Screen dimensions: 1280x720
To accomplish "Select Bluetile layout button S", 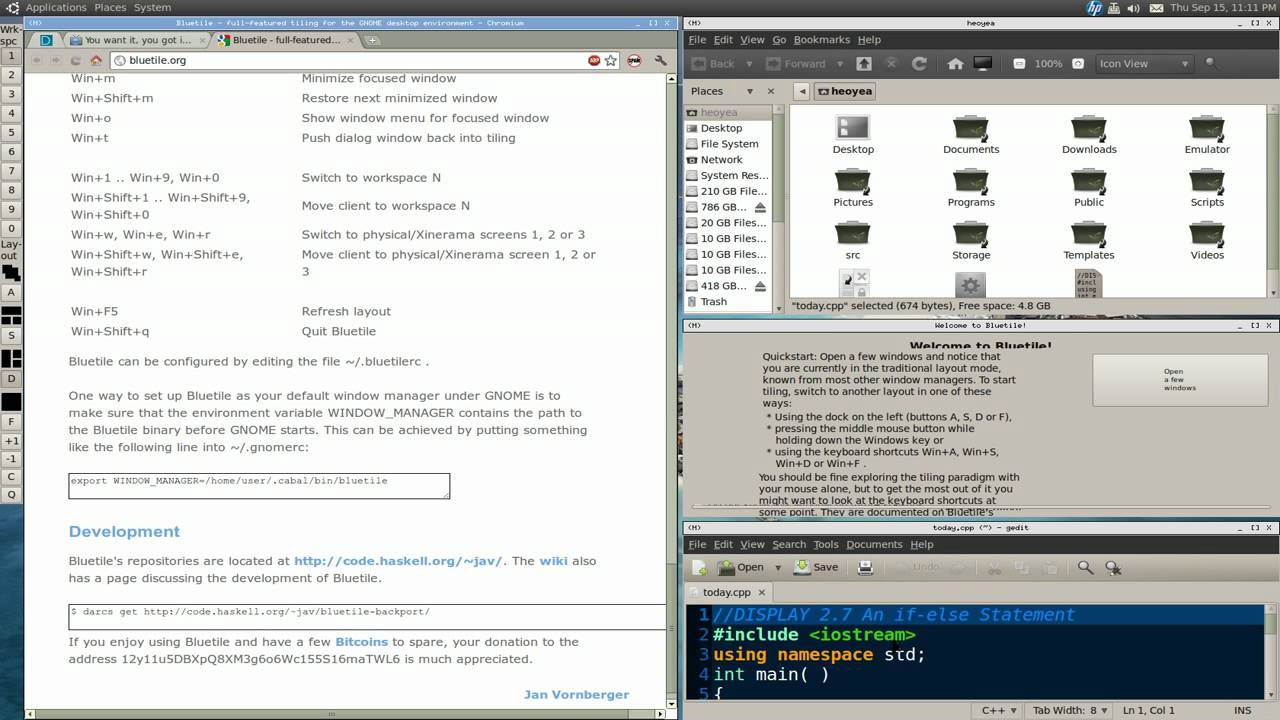I will coord(11,336).
